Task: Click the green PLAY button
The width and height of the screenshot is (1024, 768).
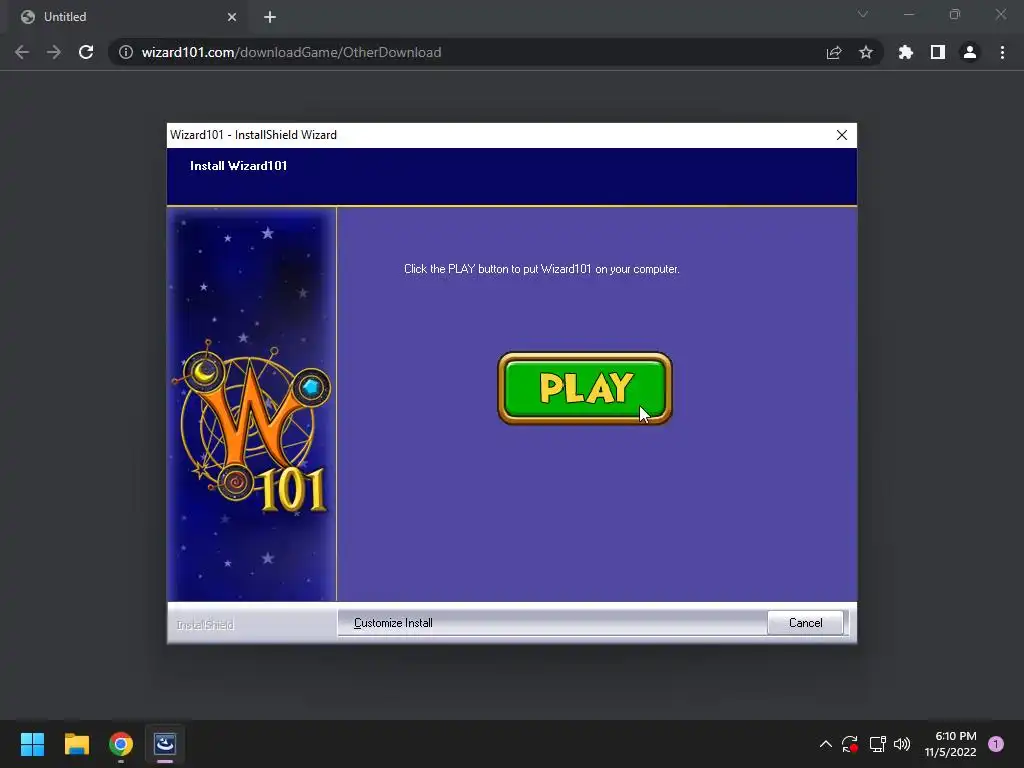Action: (584, 389)
